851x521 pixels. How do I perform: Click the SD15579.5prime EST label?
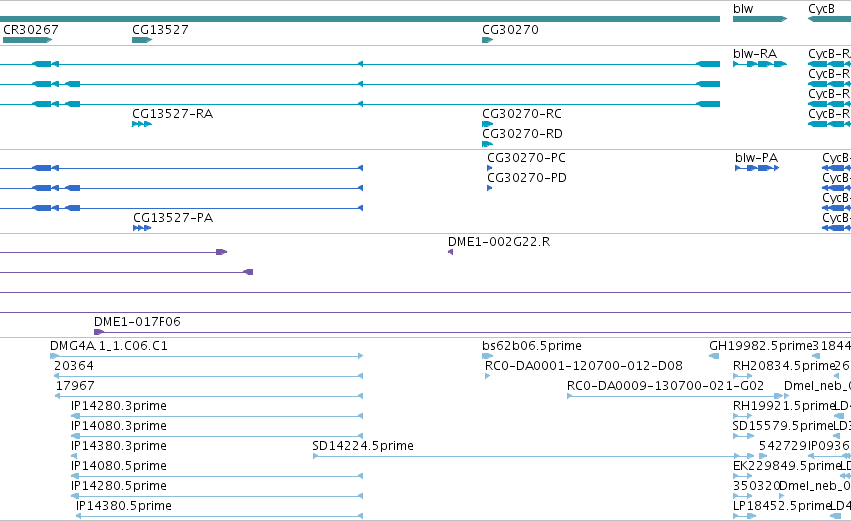783,426
